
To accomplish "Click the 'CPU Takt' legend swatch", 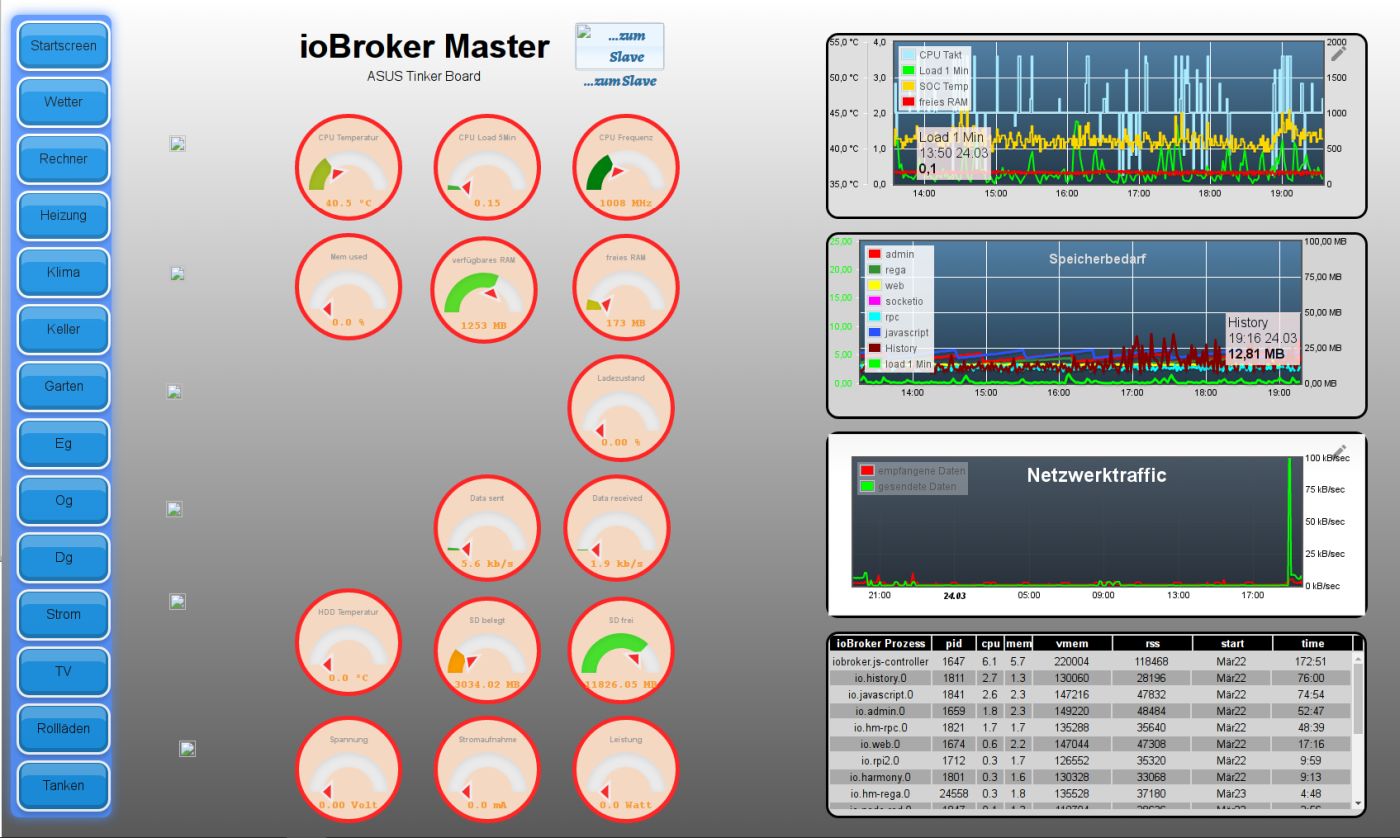I will [x=908, y=55].
